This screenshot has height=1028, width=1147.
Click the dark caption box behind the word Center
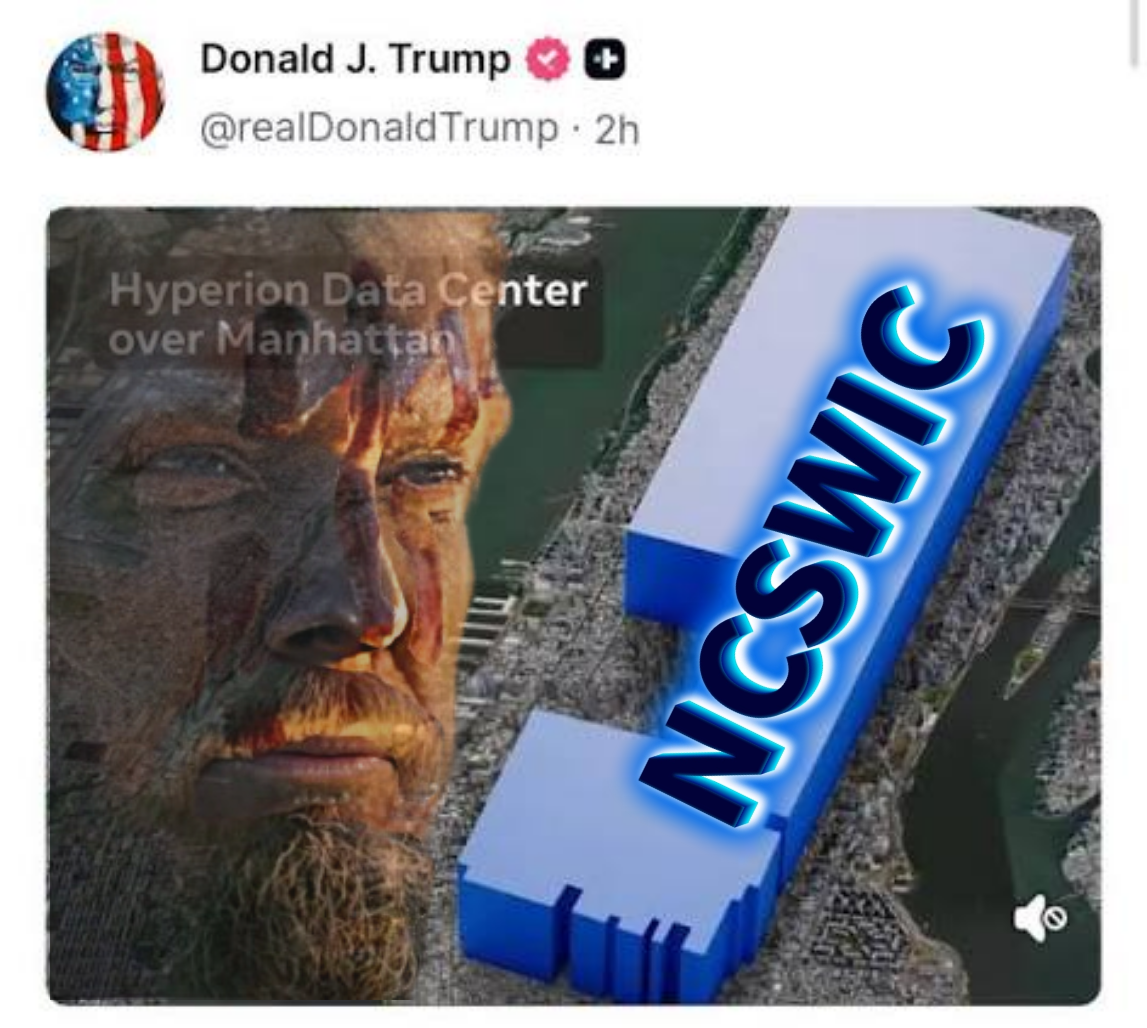(549, 313)
